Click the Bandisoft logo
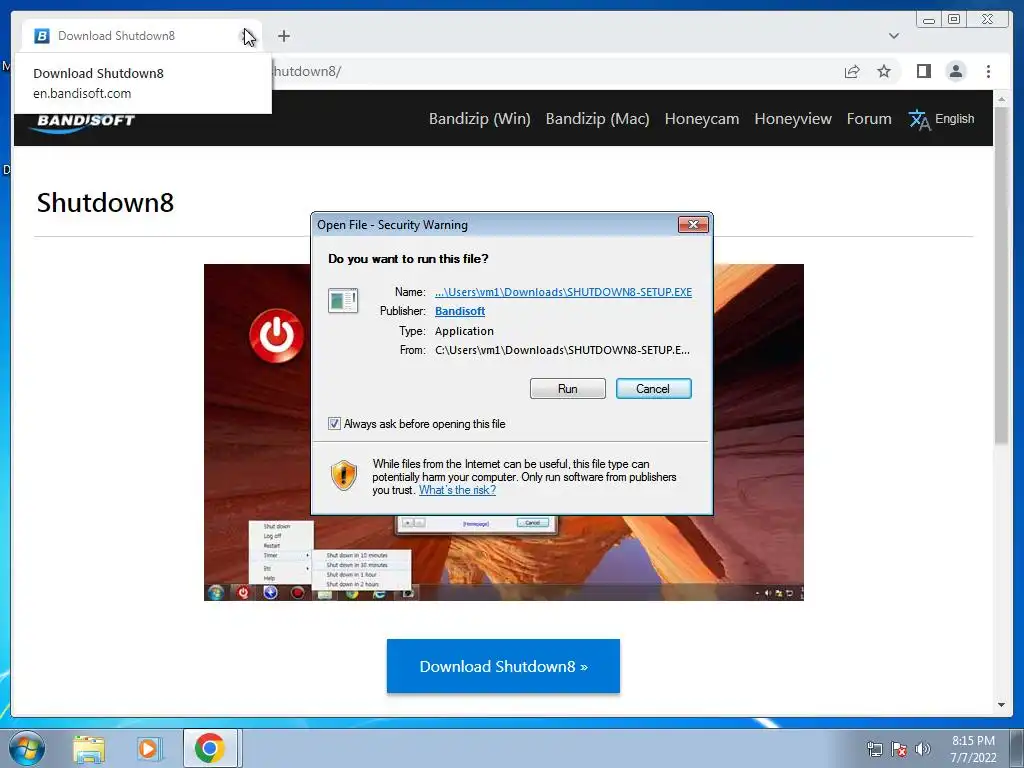 [x=82, y=122]
